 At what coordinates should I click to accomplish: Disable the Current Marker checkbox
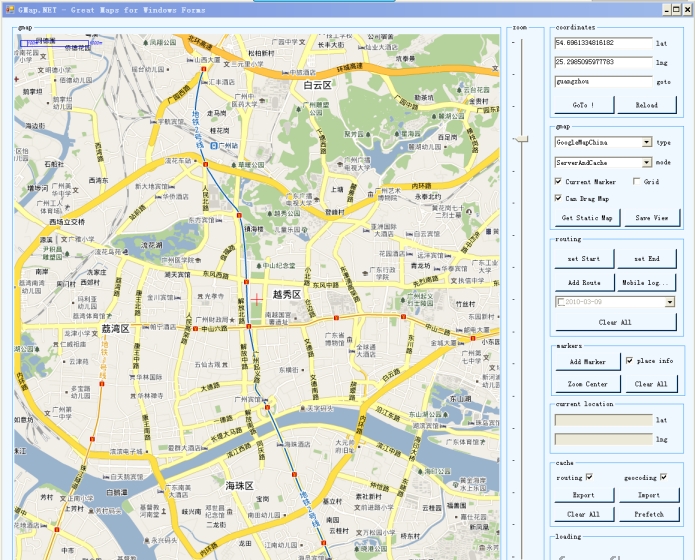pyautogui.click(x=559, y=182)
